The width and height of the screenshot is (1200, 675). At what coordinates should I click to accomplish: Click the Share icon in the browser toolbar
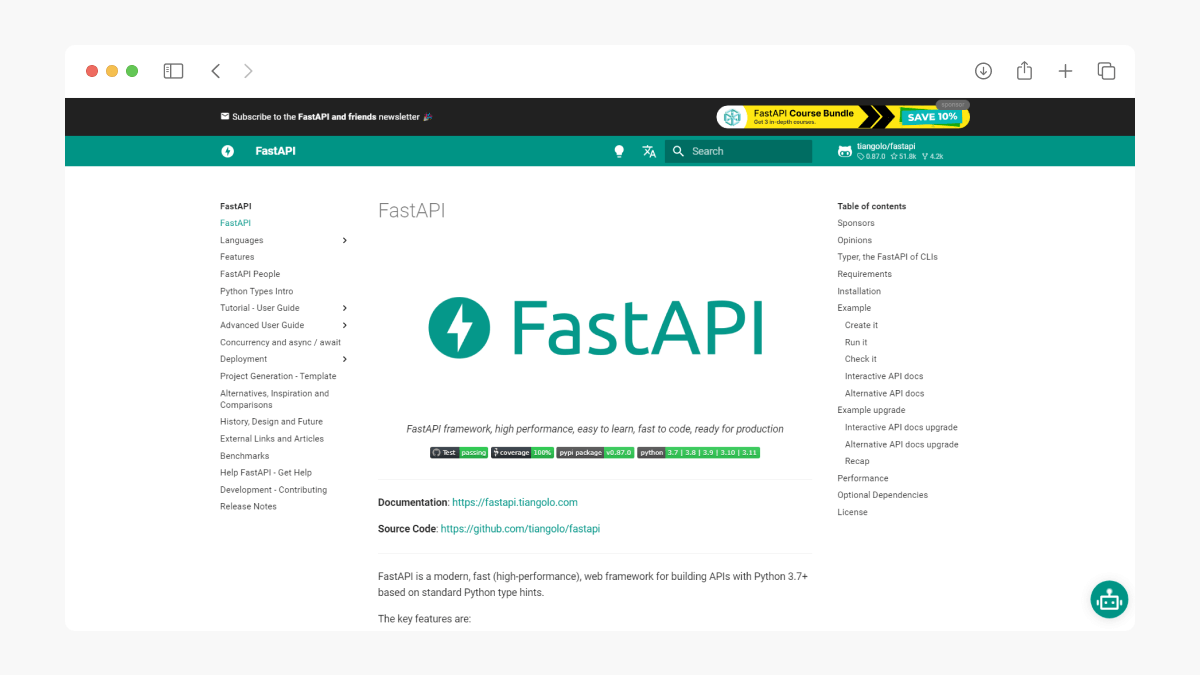1024,70
